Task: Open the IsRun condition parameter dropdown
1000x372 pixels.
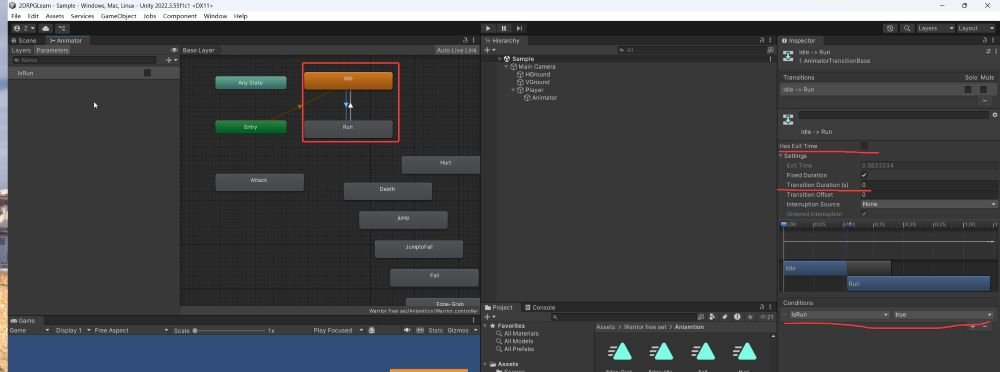Action: (x=839, y=315)
